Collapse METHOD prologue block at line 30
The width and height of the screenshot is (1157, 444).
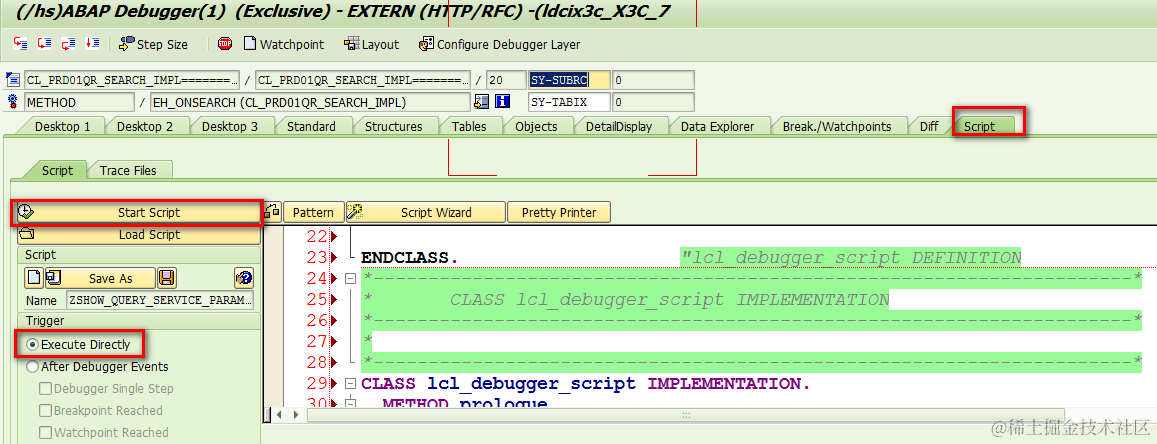tap(350, 403)
